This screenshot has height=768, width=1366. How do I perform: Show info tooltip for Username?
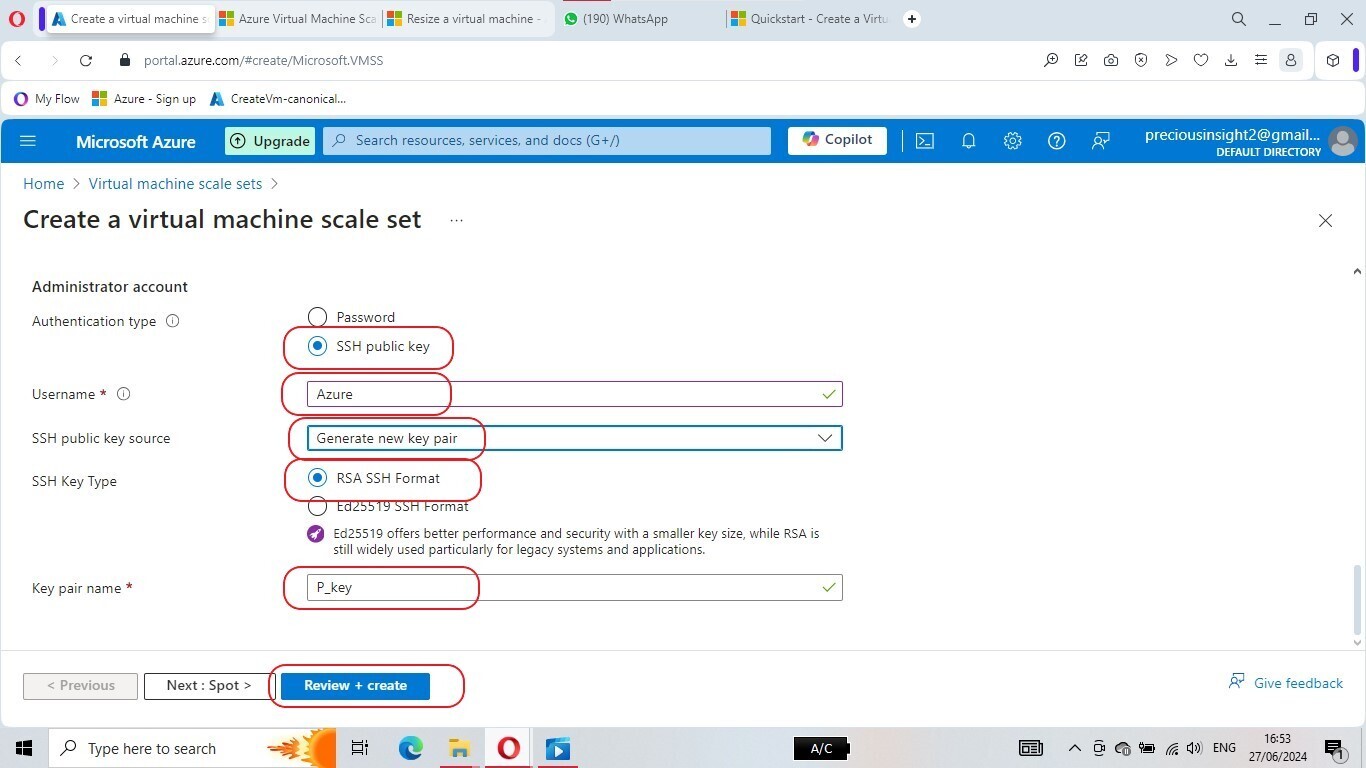coord(124,394)
